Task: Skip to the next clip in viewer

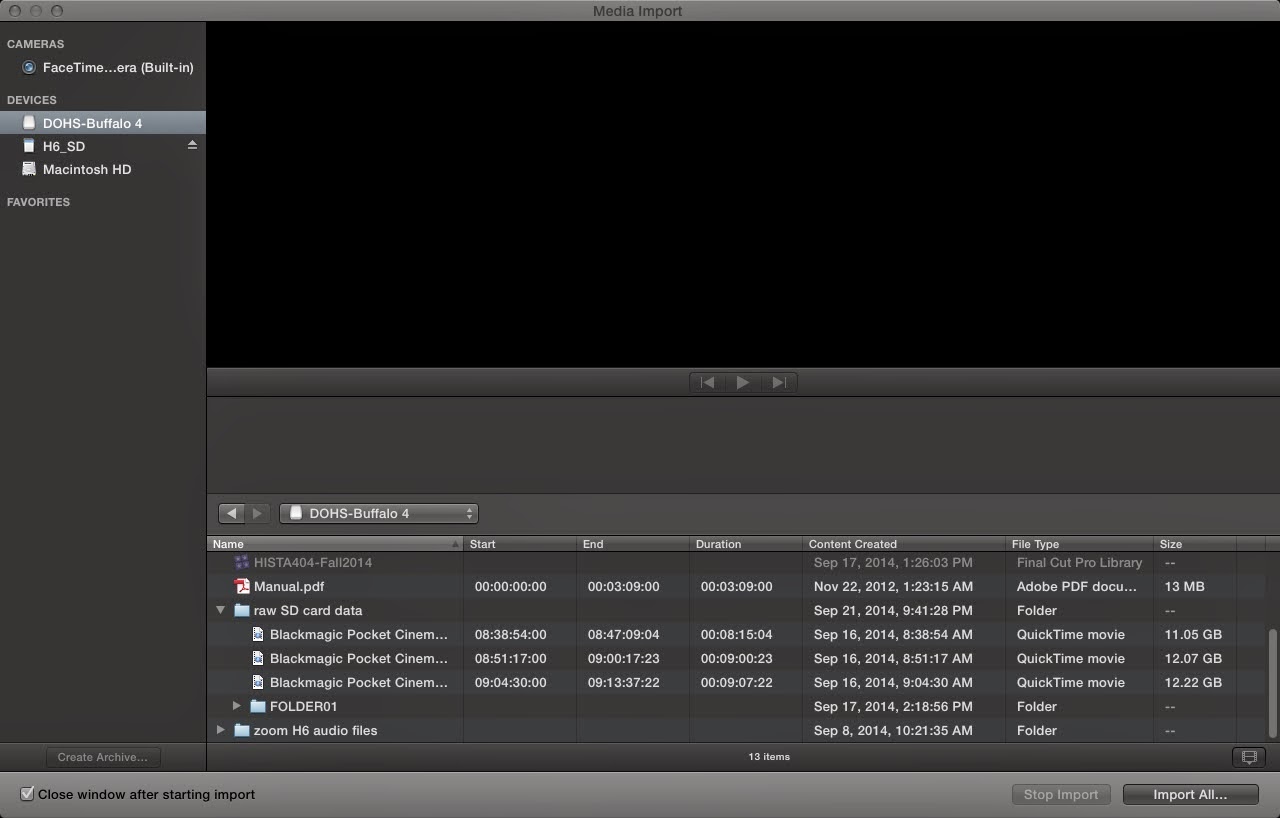Action: (778, 382)
